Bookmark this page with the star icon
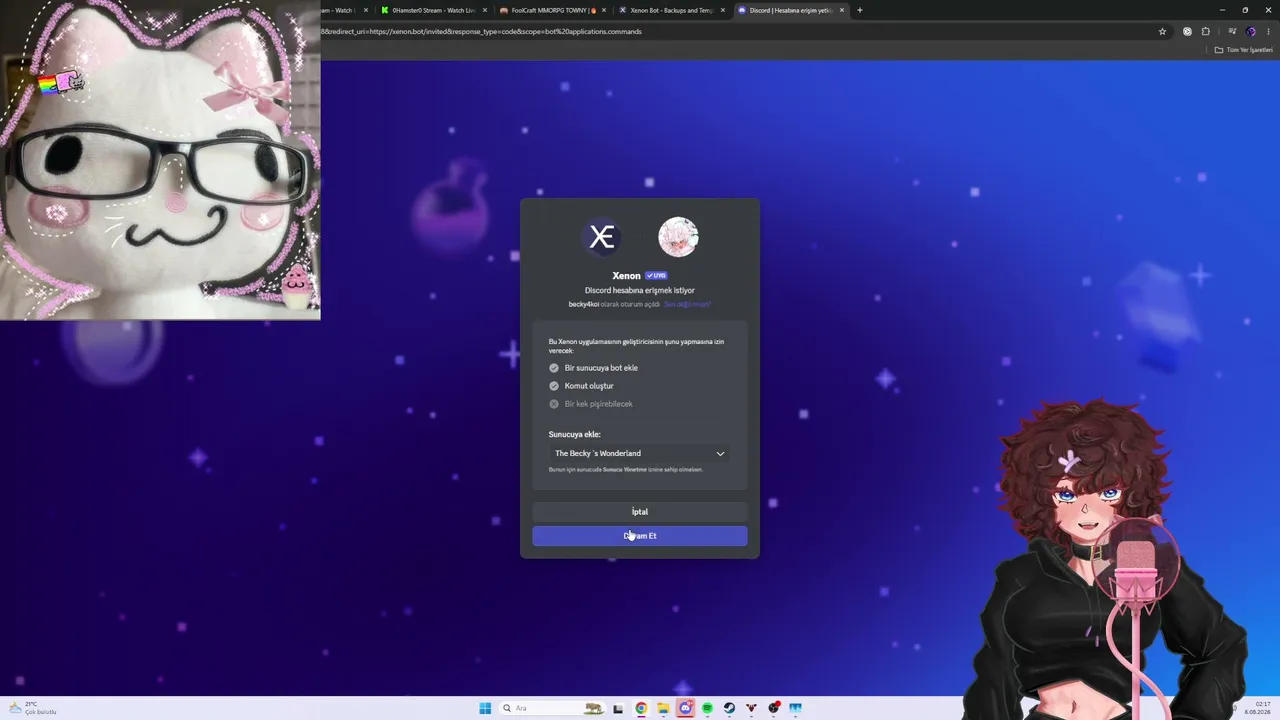This screenshot has height=720, width=1280. point(1162,31)
